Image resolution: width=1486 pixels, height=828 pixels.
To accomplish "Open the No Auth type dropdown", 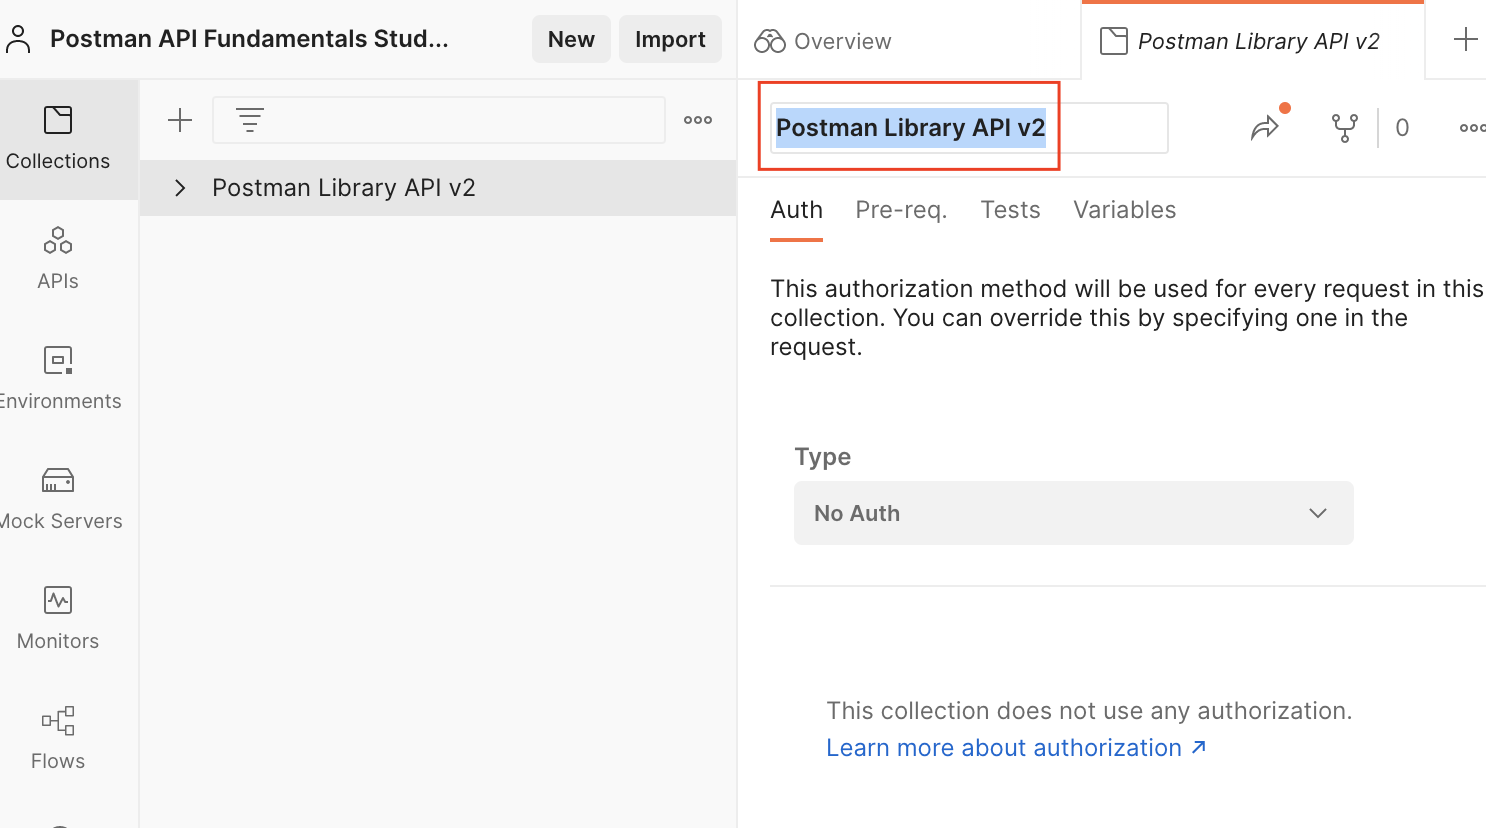I will 1074,513.
